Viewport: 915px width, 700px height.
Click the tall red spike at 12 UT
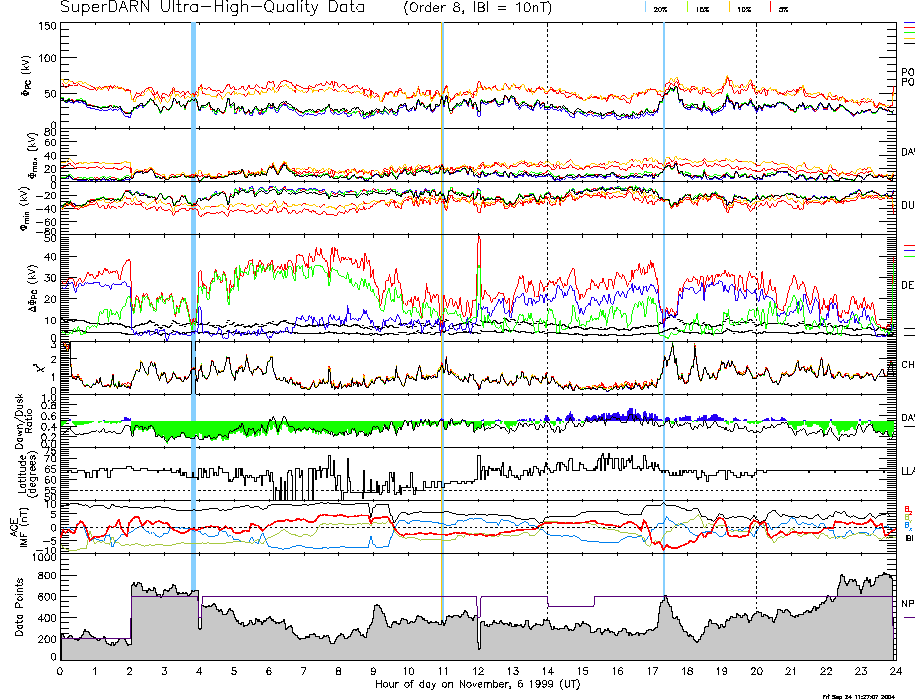tap(480, 250)
